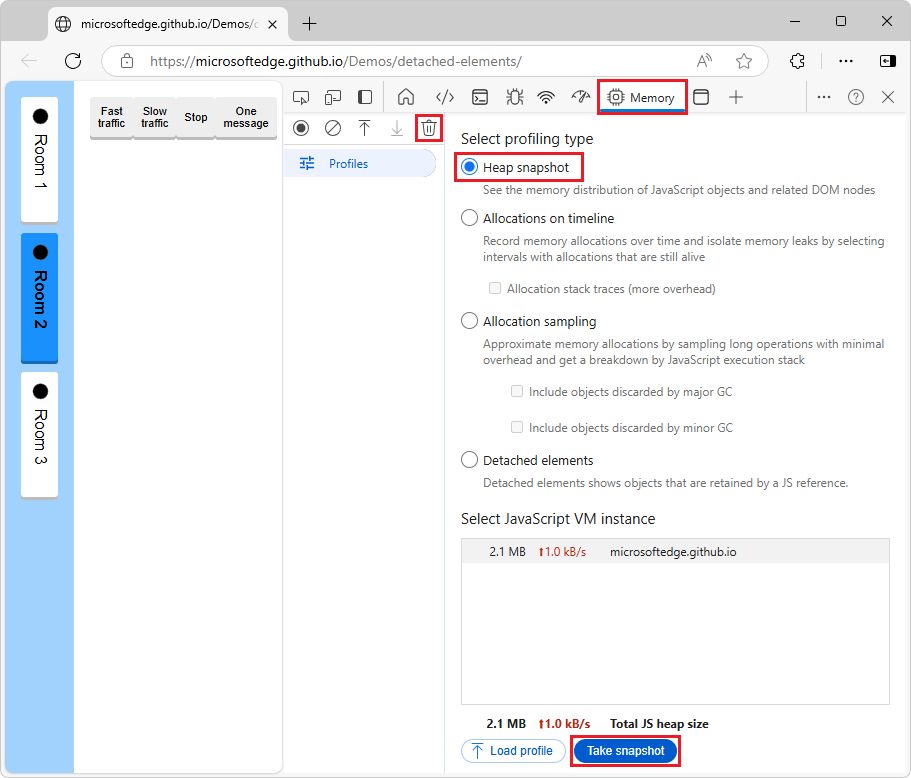Open a new browser tab

(310, 24)
